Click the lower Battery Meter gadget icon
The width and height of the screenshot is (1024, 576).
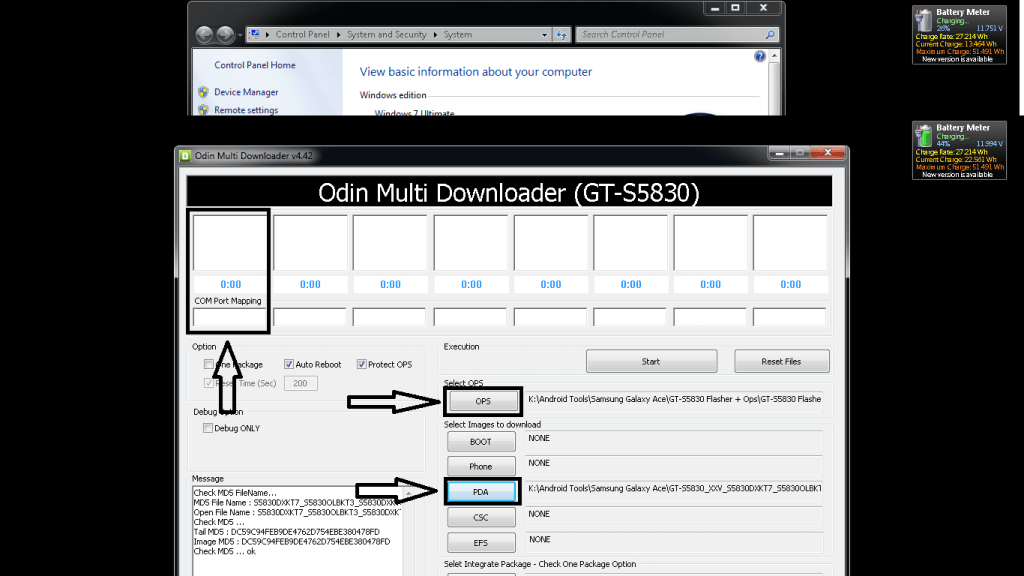[x=924, y=135]
